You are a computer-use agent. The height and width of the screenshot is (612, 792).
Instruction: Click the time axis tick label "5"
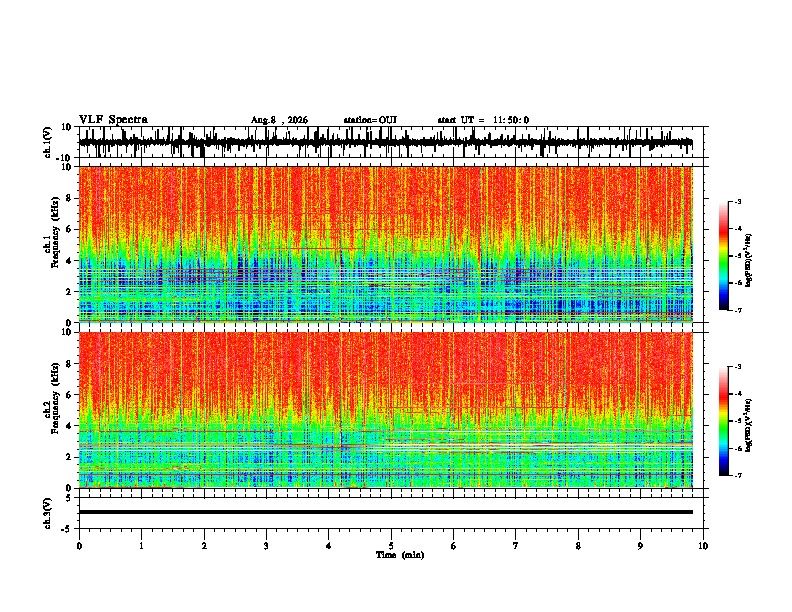(x=391, y=546)
